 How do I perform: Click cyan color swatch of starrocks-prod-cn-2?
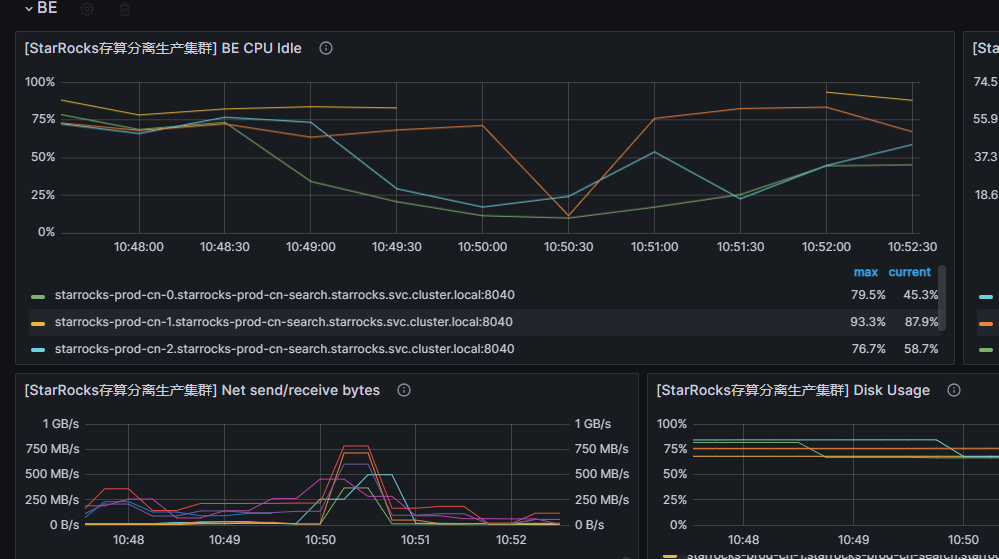pyautogui.click(x=38, y=350)
